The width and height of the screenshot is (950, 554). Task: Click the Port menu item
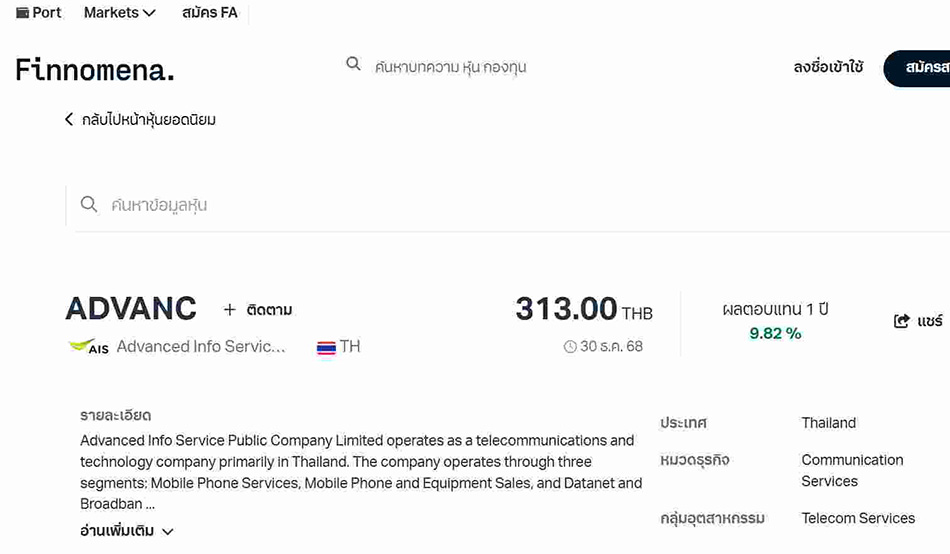46,13
